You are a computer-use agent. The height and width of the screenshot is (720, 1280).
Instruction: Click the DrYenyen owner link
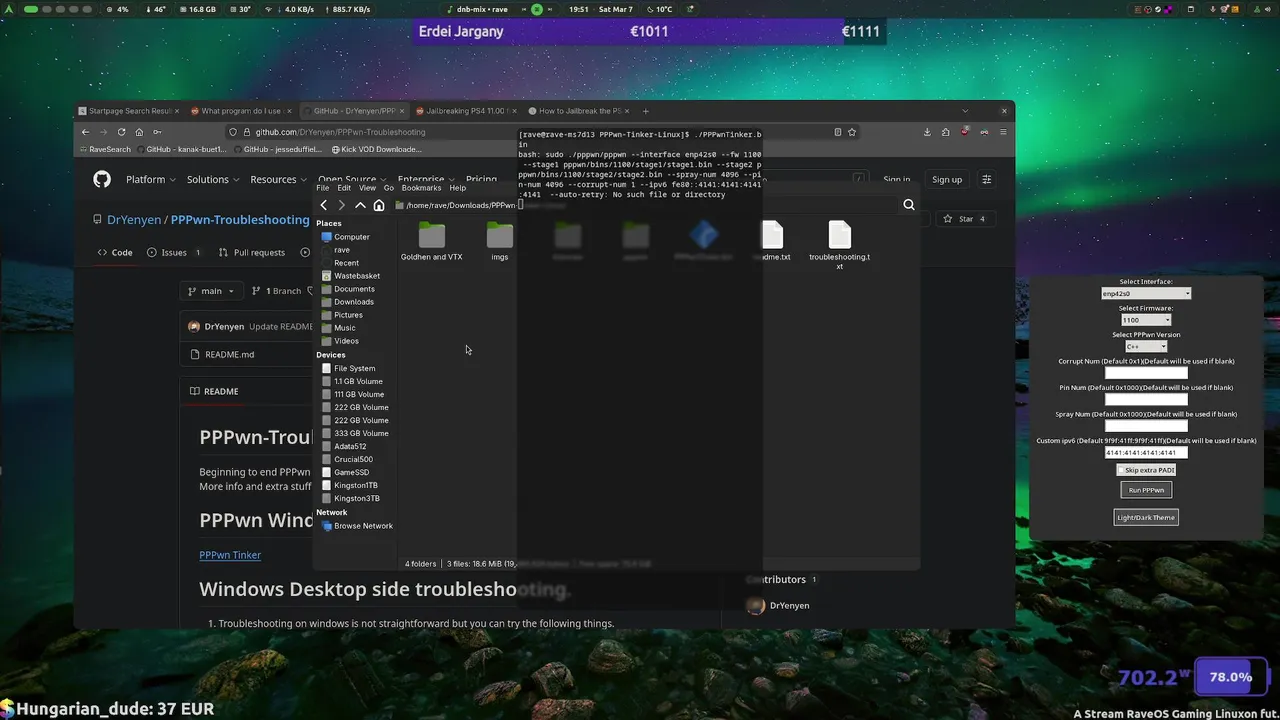(134, 220)
